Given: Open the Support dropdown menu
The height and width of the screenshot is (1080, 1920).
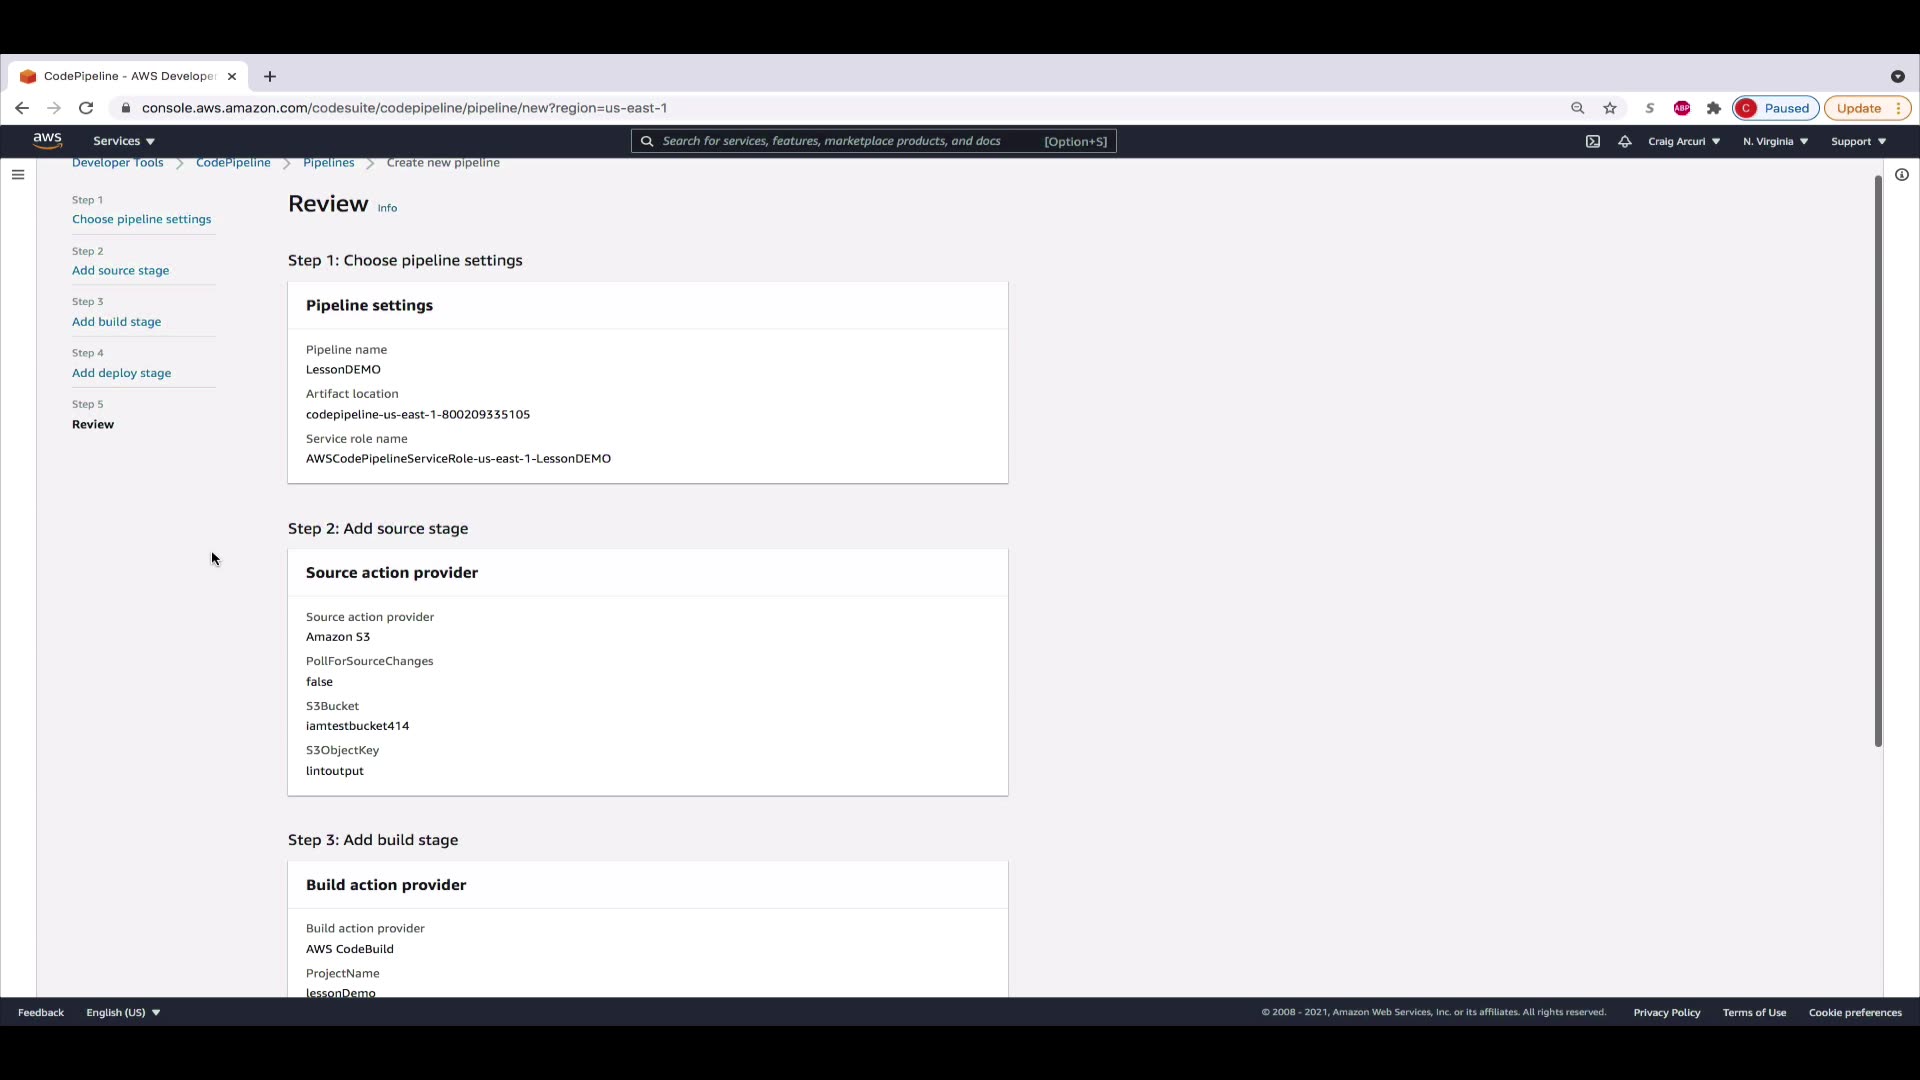Looking at the screenshot, I should click(x=1858, y=141).
